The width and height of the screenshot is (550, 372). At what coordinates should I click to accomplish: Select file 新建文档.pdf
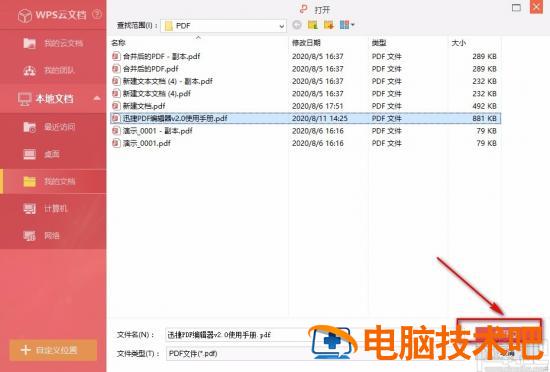pyautogui.click(x=144, y=106)
